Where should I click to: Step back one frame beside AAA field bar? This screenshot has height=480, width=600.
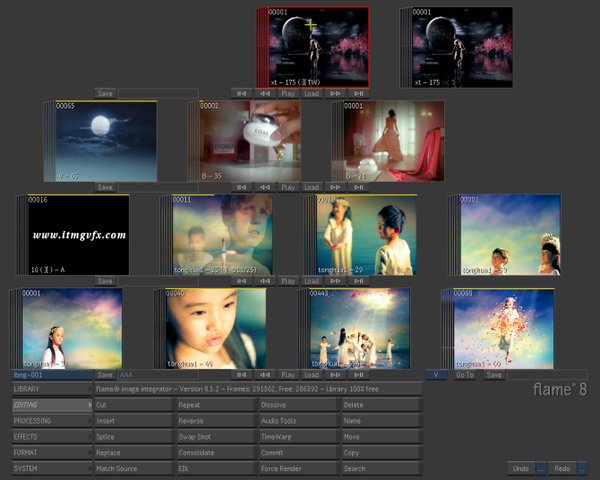pyautogui.click(x=264, y=375)
